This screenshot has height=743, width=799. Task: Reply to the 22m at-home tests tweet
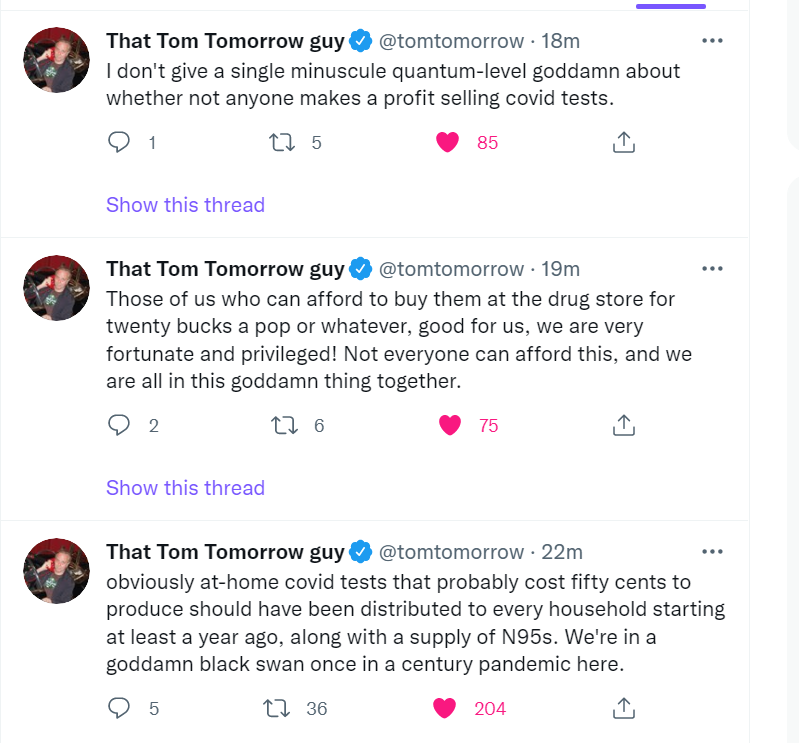(119, 709)
